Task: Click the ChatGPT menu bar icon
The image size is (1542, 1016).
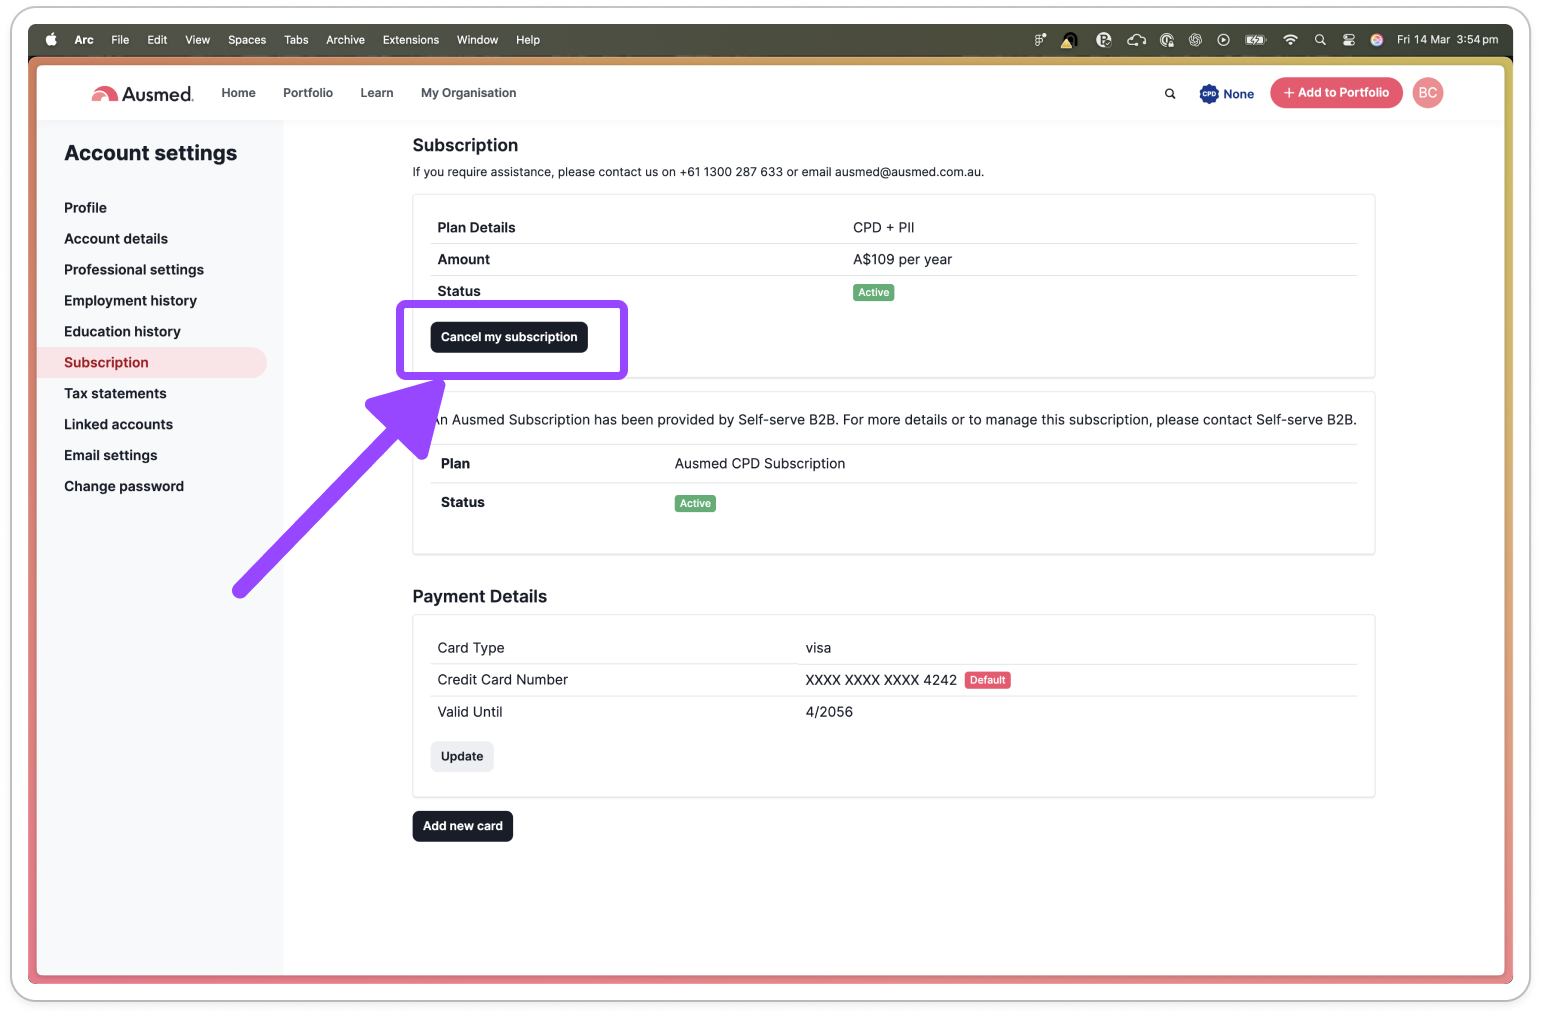Action: pos(1195,40)
